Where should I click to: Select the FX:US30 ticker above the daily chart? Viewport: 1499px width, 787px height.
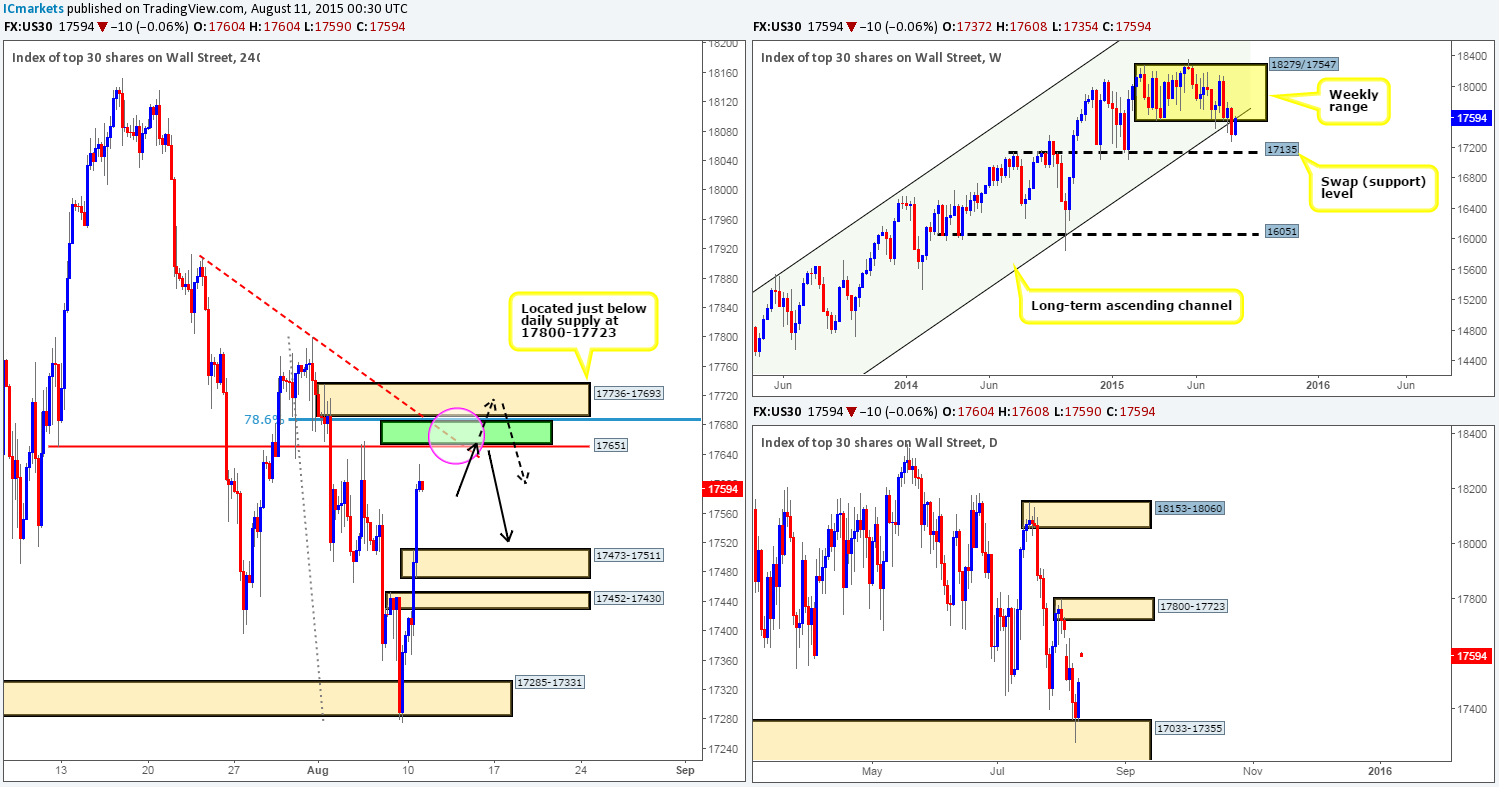point(777,413)
